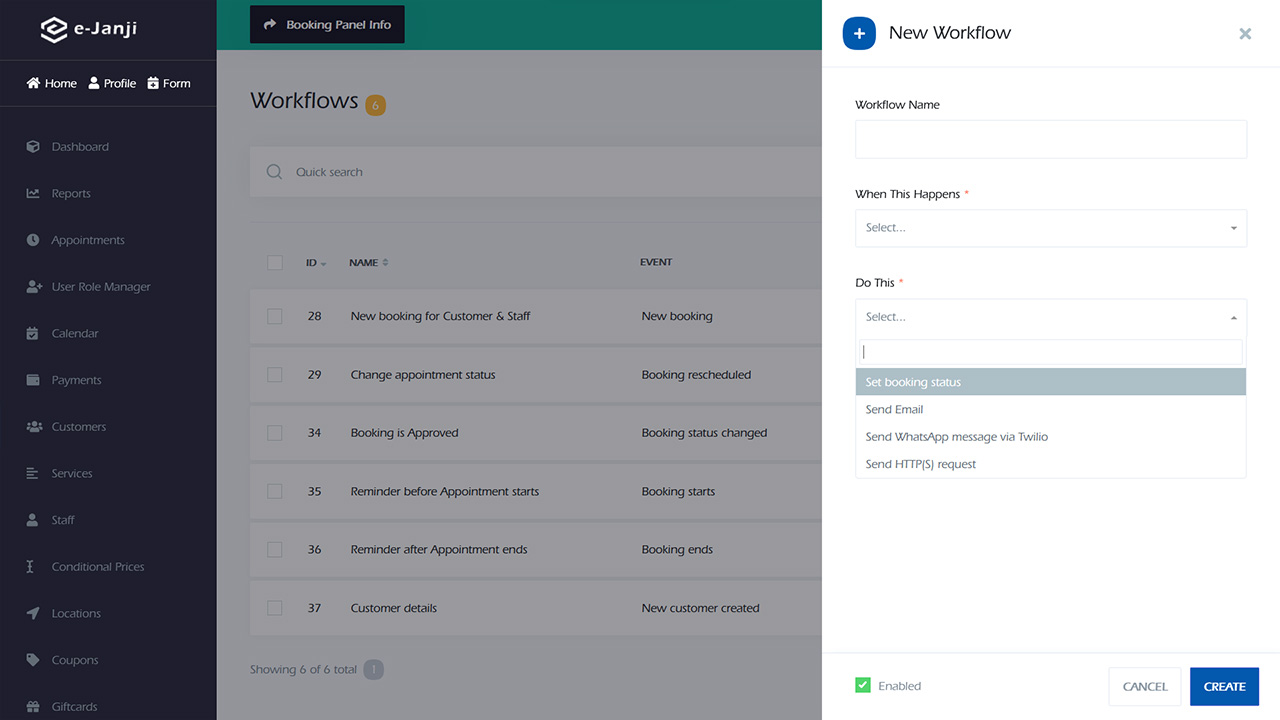
Task: Click the Dashboard cube icon in sidebar
Action: coord(33,147)
